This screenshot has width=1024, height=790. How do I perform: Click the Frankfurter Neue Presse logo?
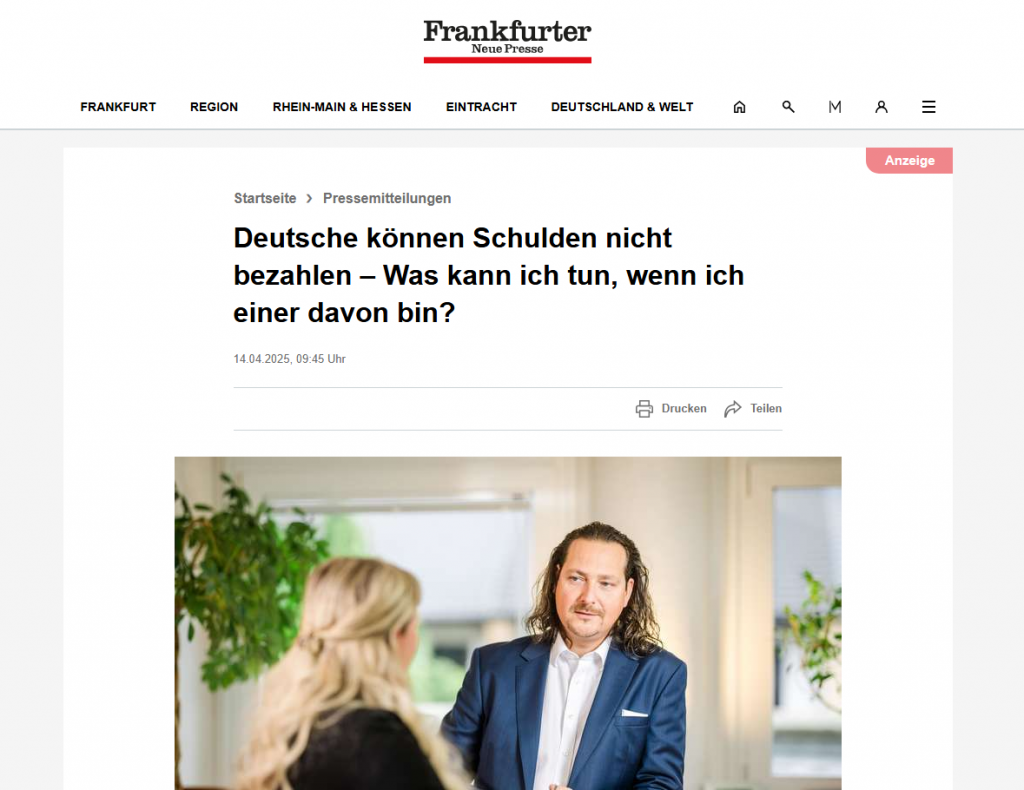[507, 41]
